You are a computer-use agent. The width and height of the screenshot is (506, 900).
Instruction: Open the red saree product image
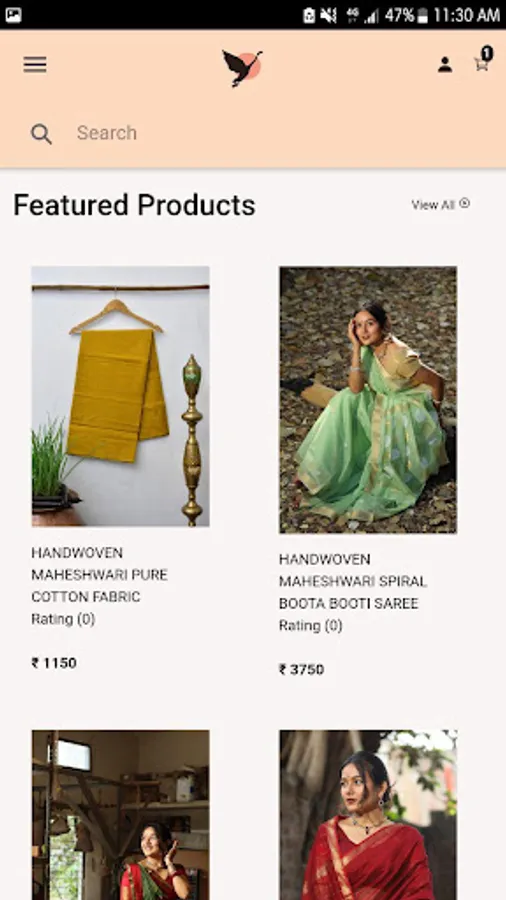(x=368, y=815)
